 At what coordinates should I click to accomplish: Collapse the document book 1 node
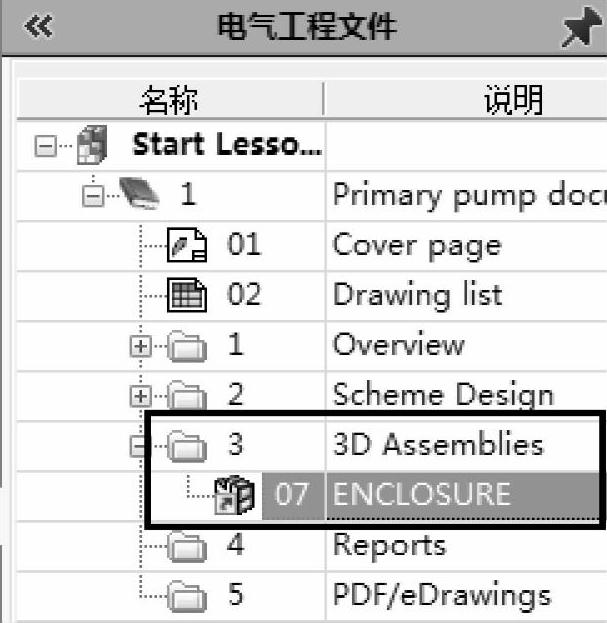pyautogui.click(x=92, y=195)
